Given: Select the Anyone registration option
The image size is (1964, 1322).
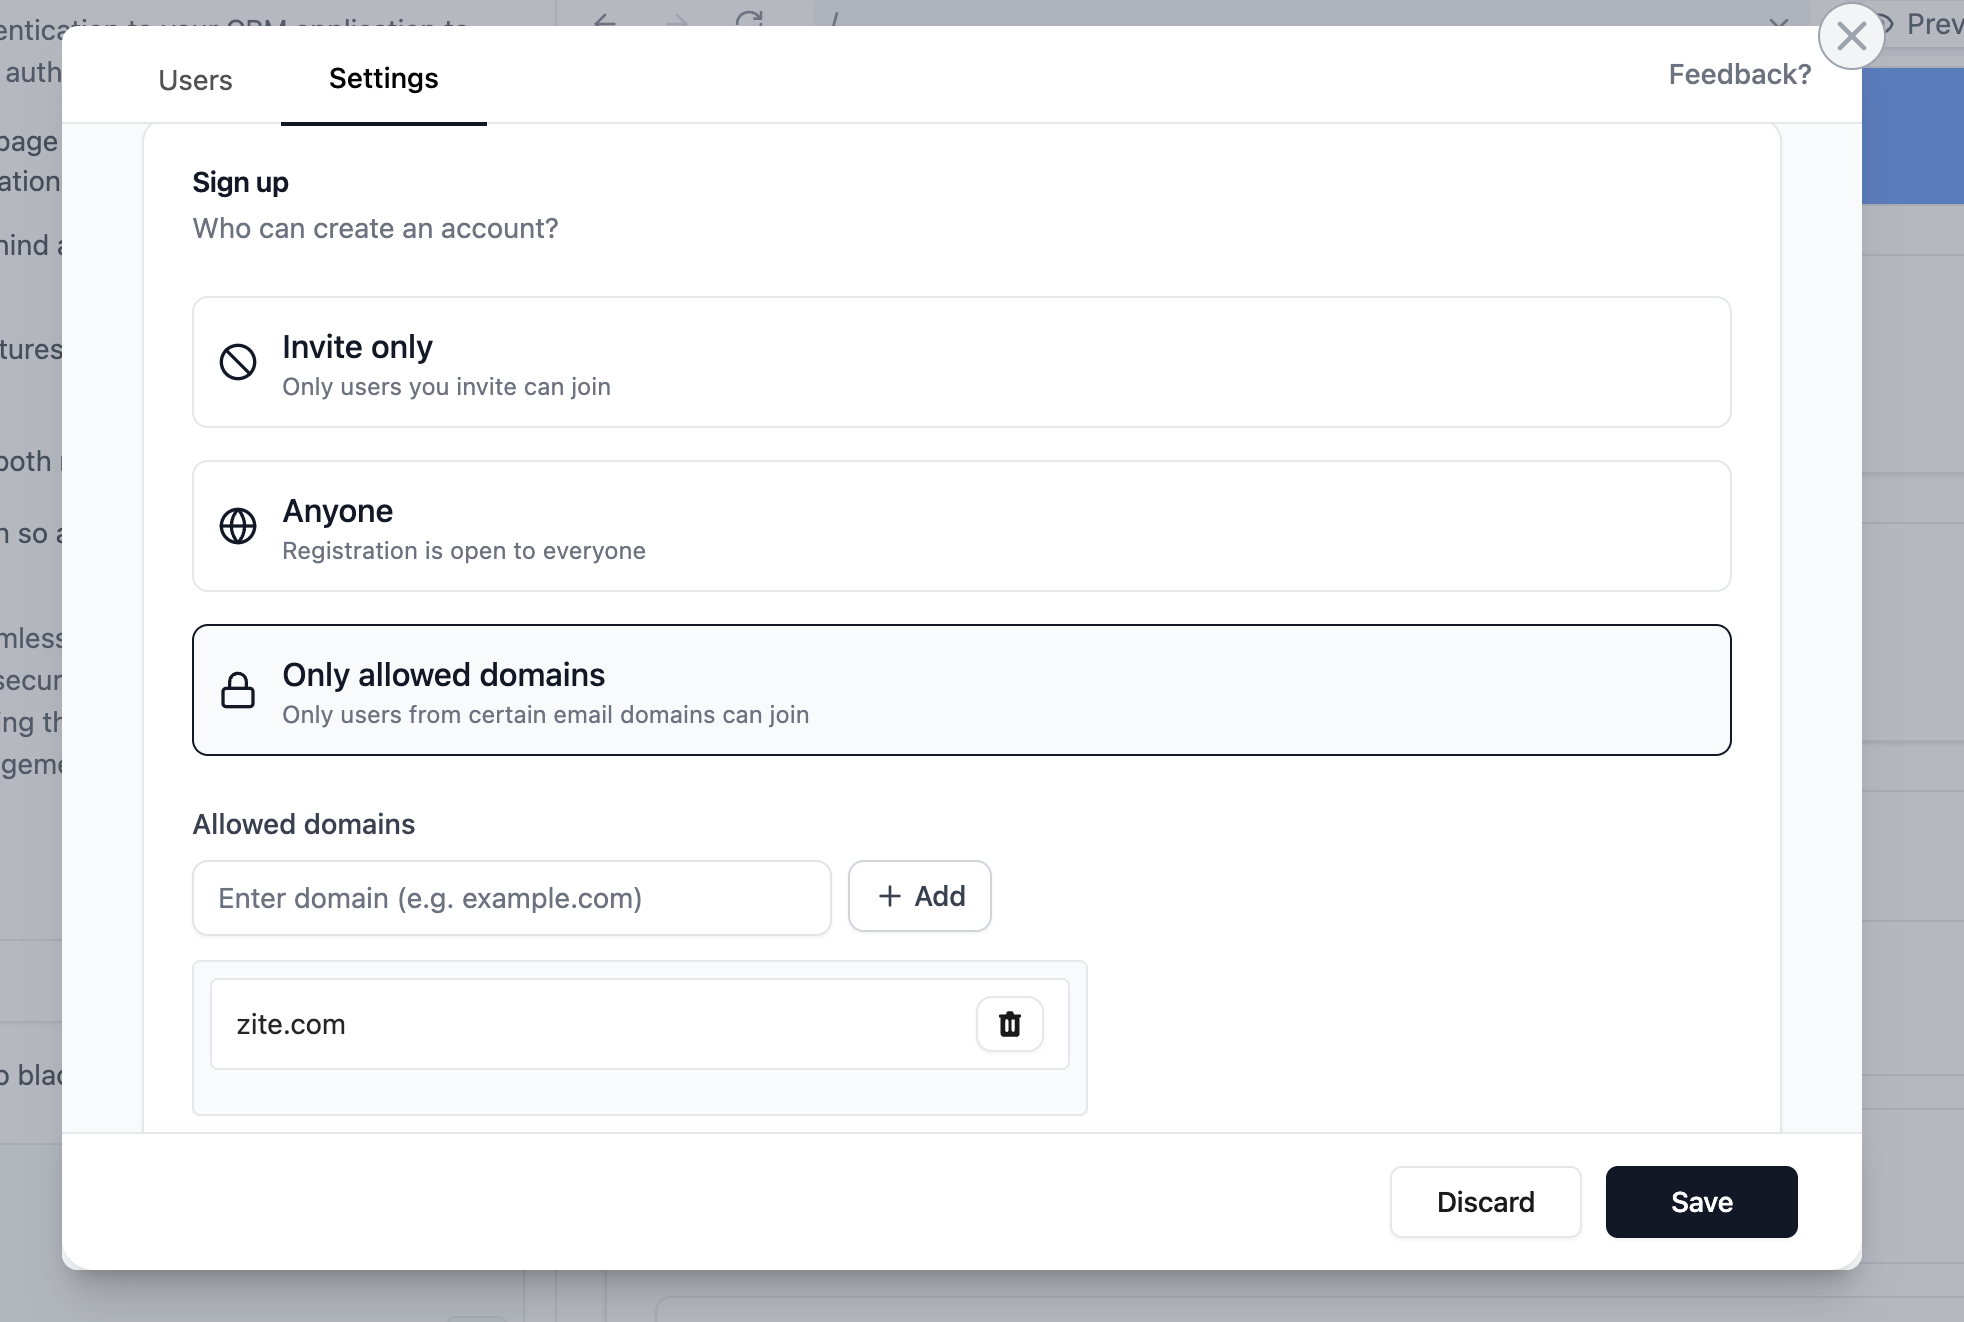Looking at the screenshot, I should pos(960,526).
